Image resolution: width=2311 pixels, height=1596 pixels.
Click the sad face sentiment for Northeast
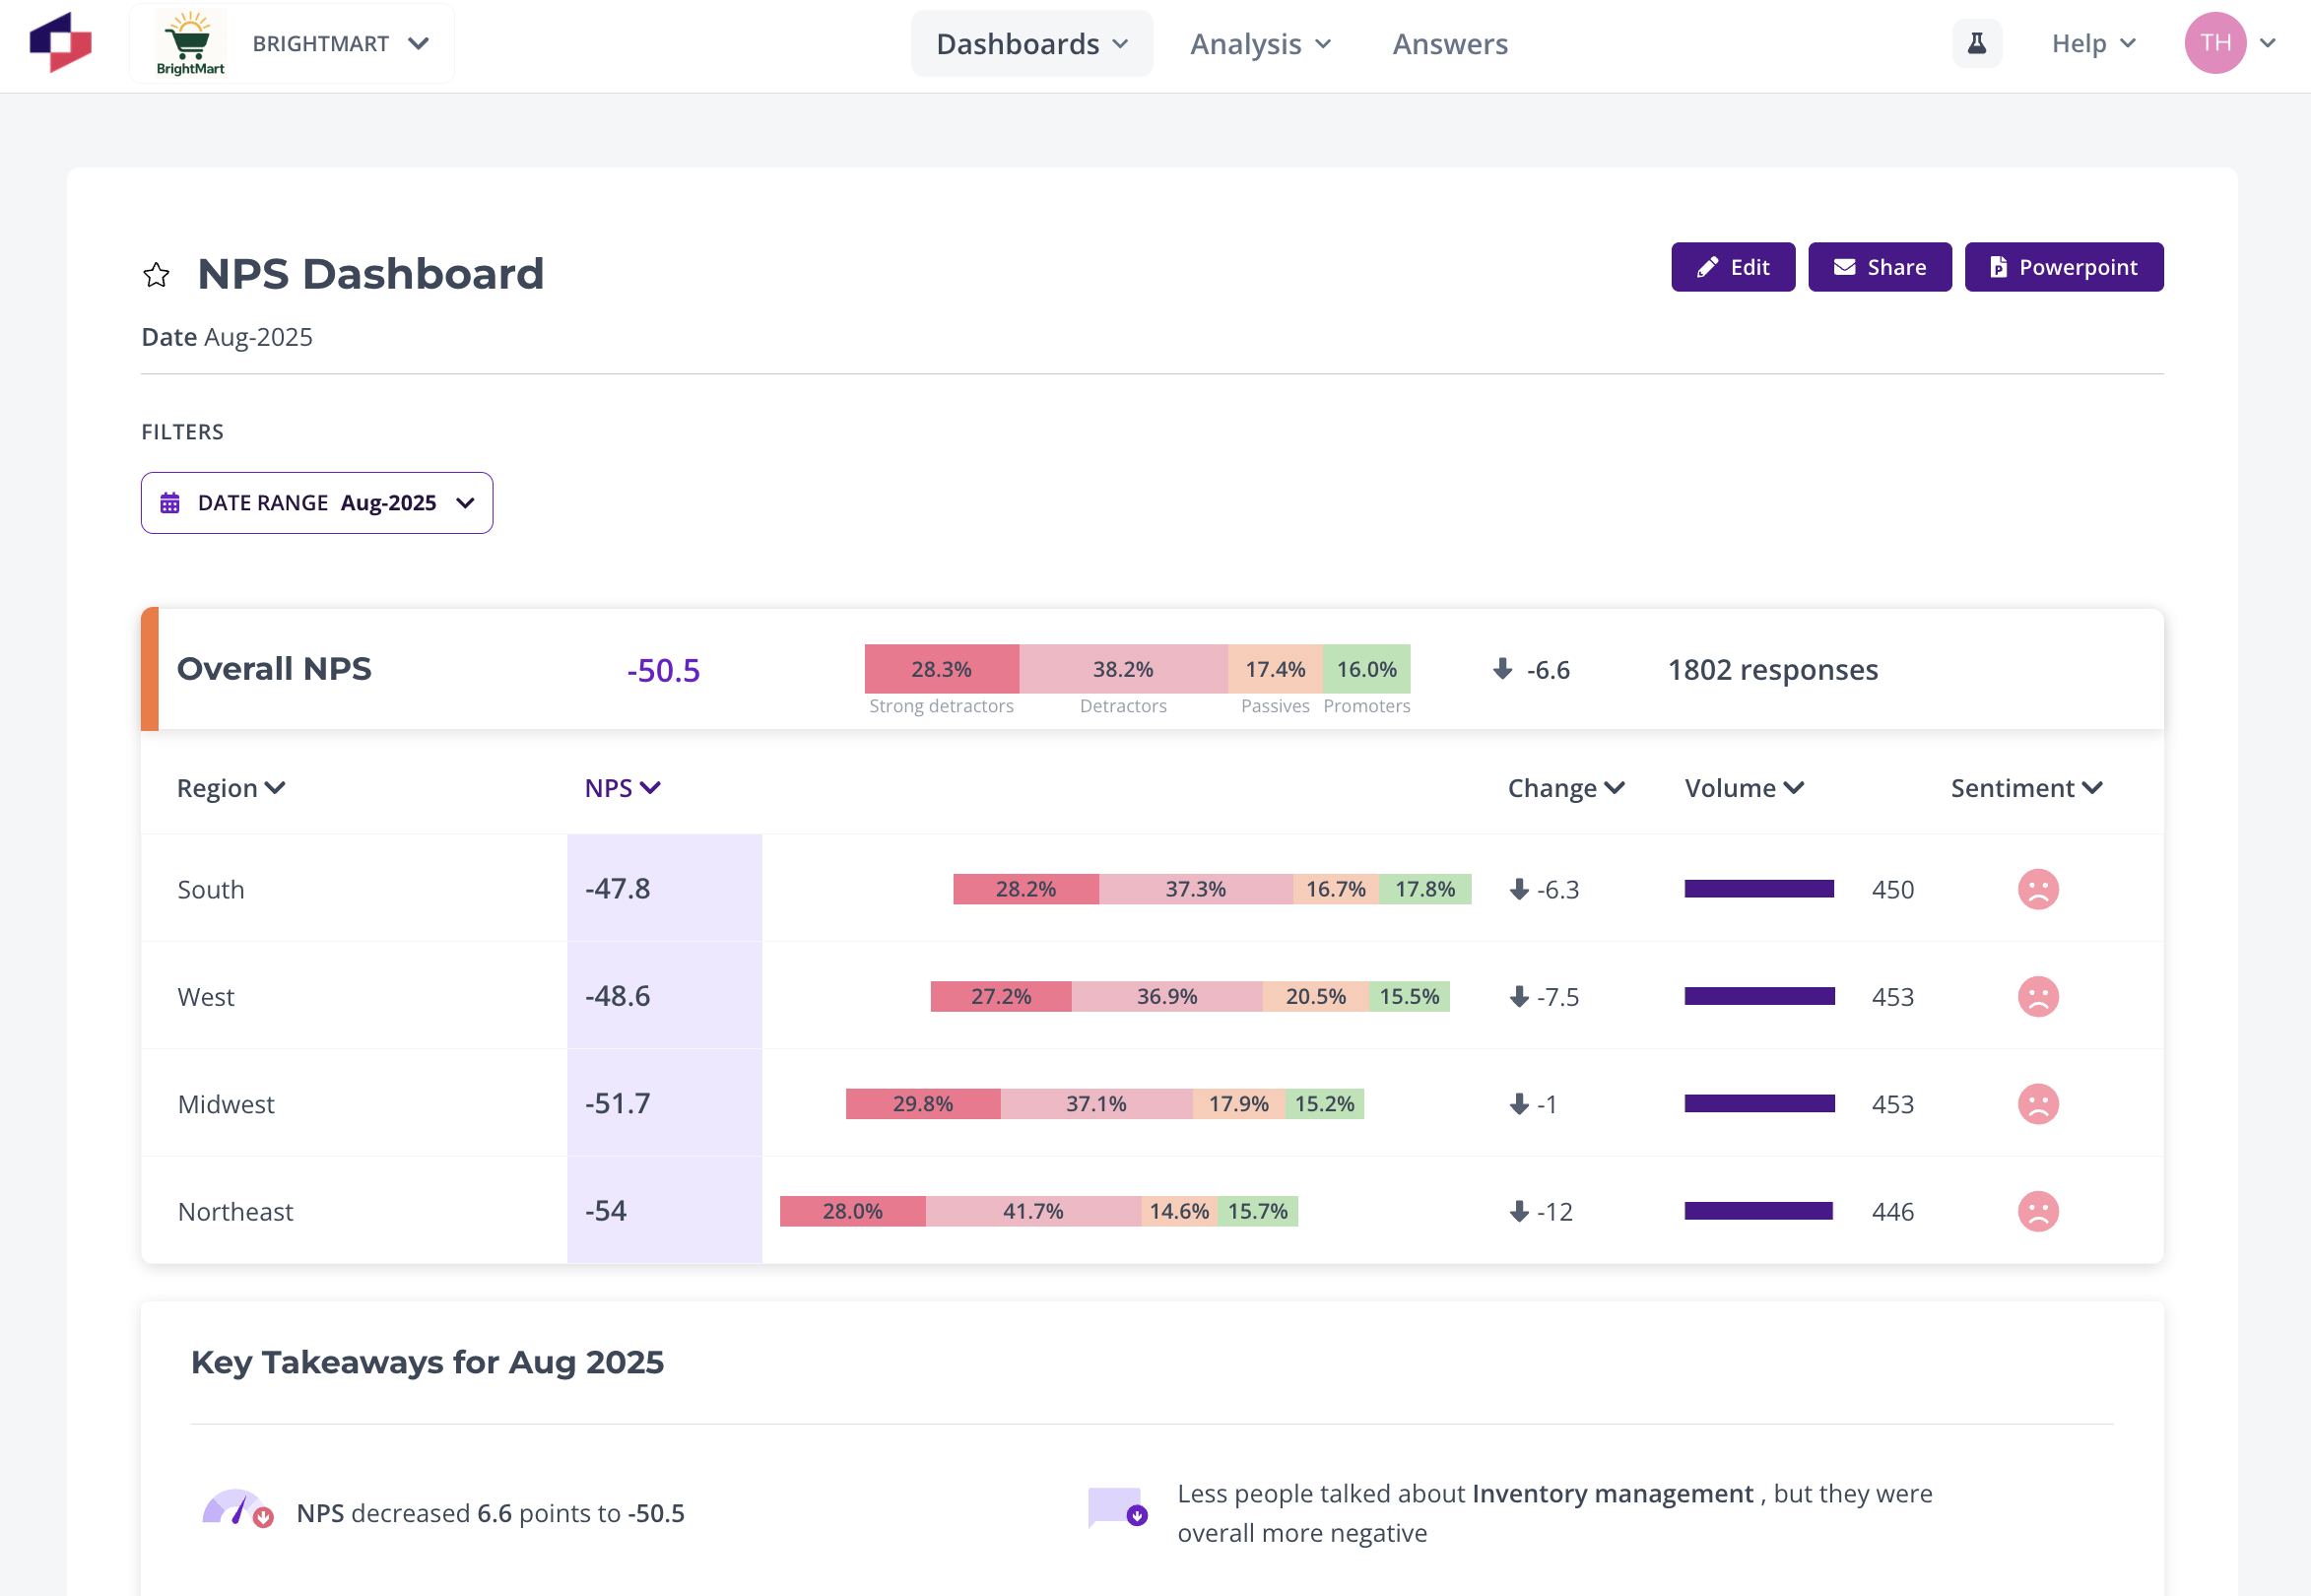2037,1211
